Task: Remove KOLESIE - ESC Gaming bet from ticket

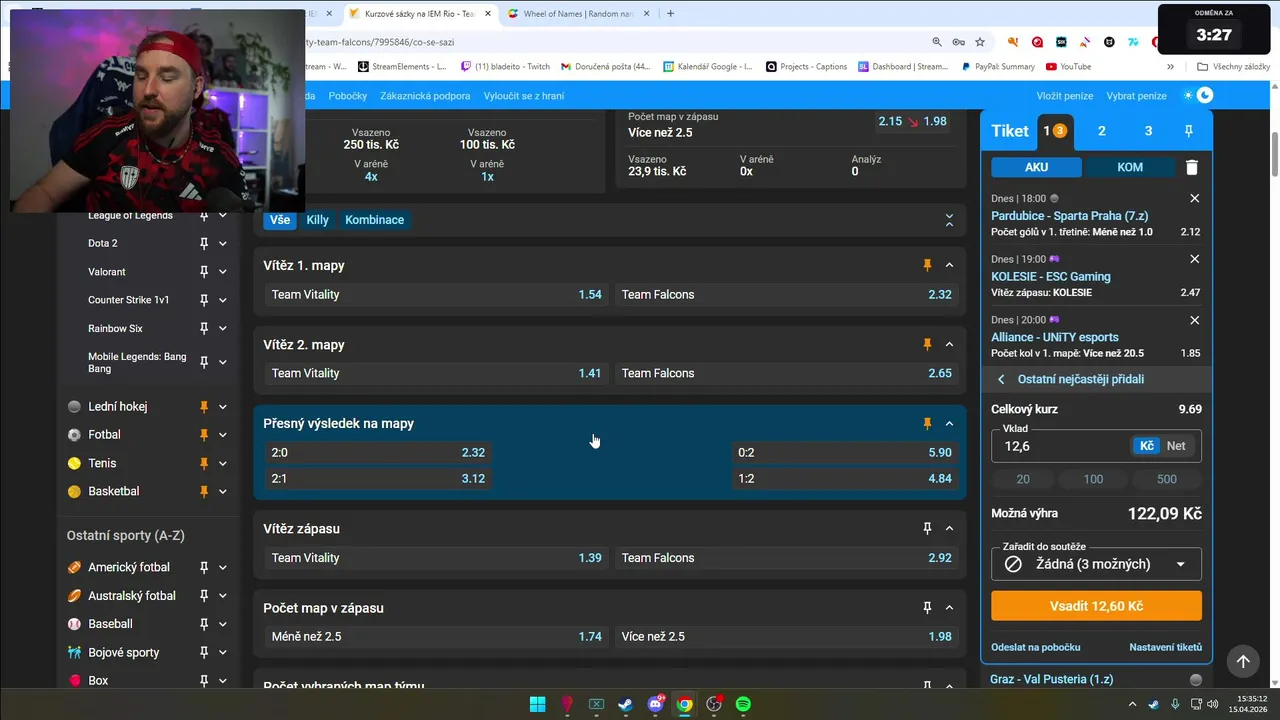Action: pyautogui.click(x=1194, y=260)
